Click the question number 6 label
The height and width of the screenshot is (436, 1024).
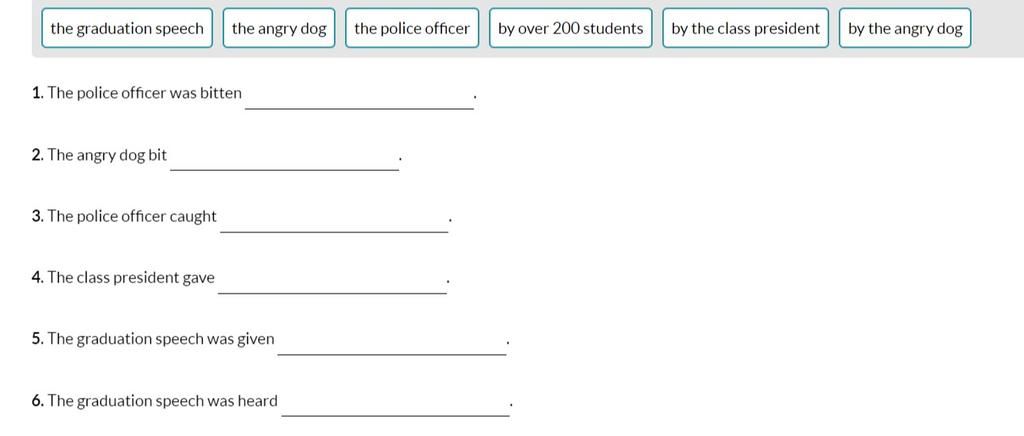pos(38,401)
